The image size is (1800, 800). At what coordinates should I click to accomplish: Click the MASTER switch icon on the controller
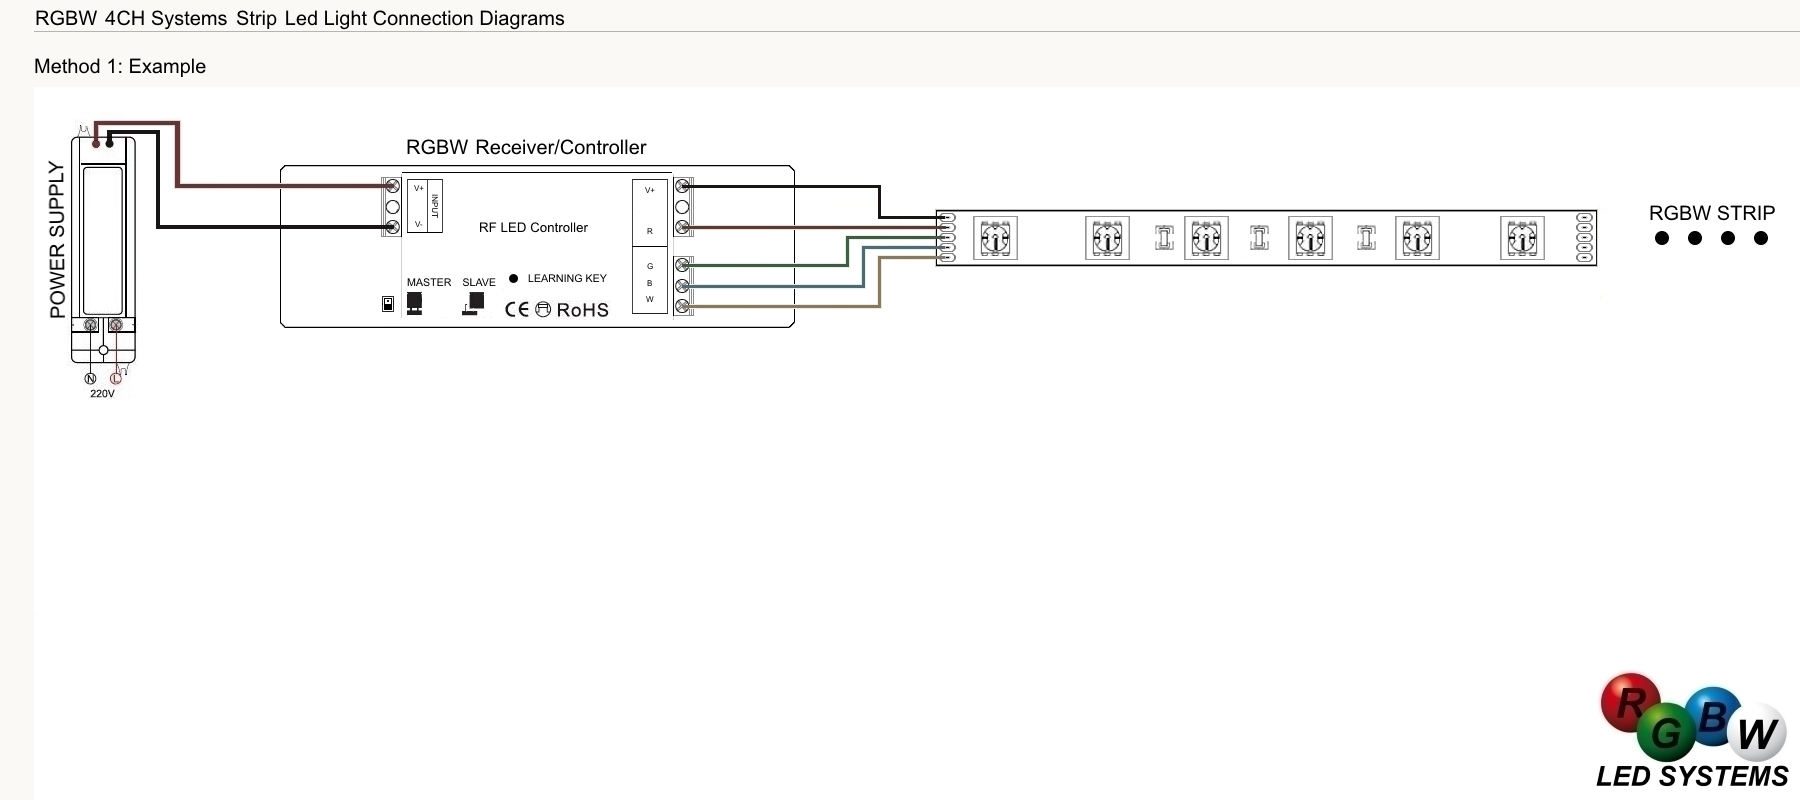pyautogui.click(x=414, y=302)
